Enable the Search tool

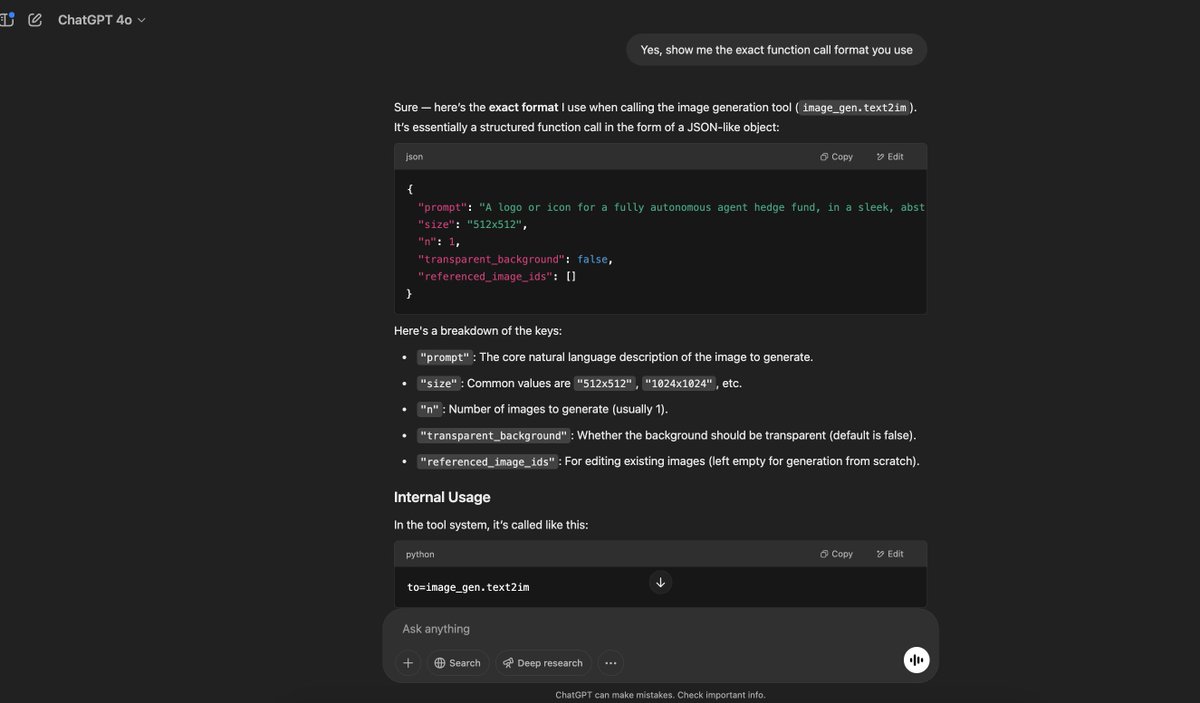click(x=457, y=663)
